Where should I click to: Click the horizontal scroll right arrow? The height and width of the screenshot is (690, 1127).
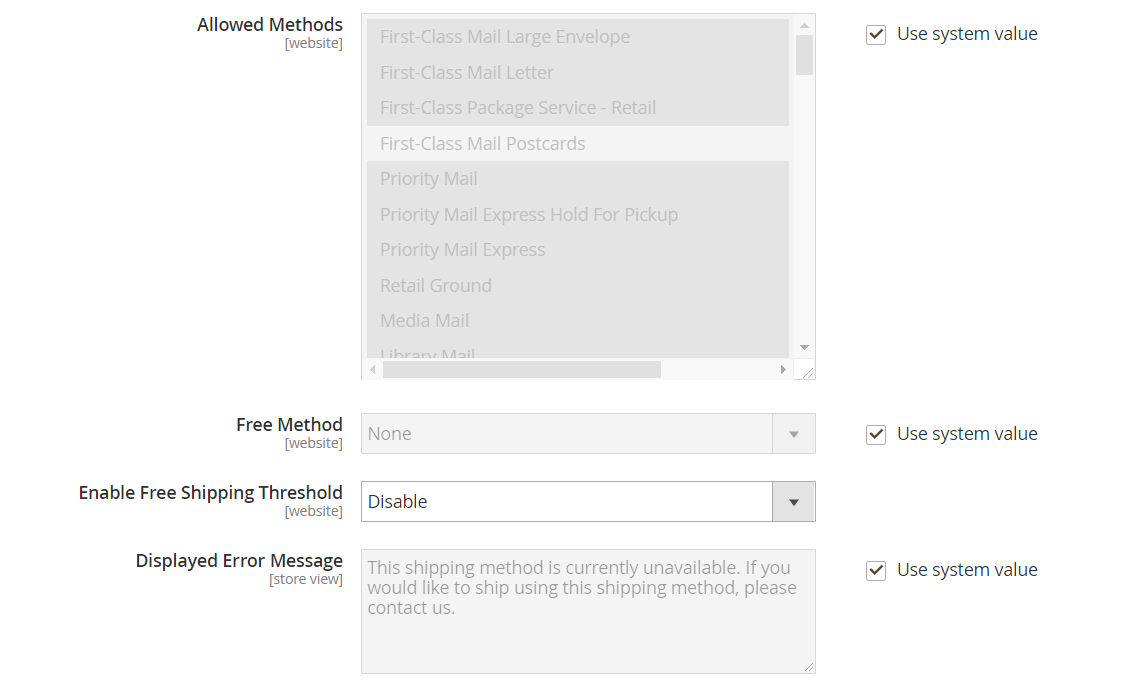783,370
